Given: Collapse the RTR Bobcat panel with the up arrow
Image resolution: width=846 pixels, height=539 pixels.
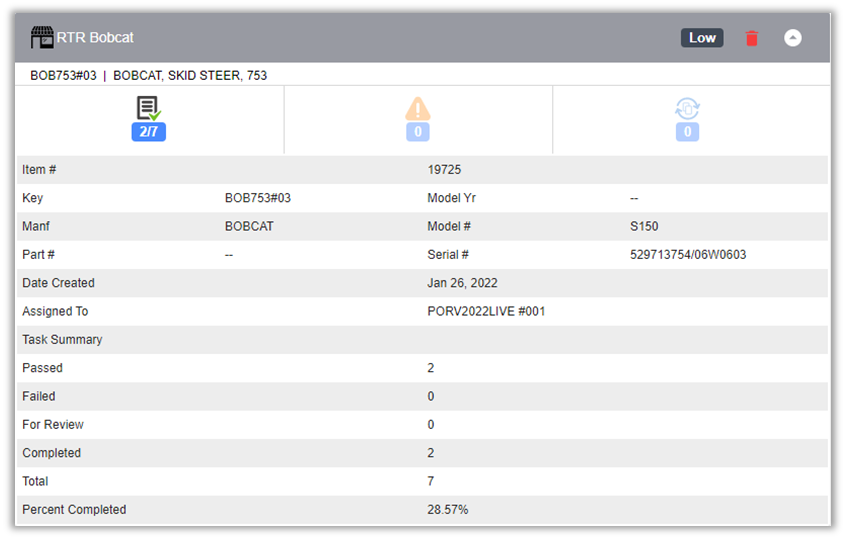Looking at the screenshot, I should pyautogui.click(x=792, y=38).
